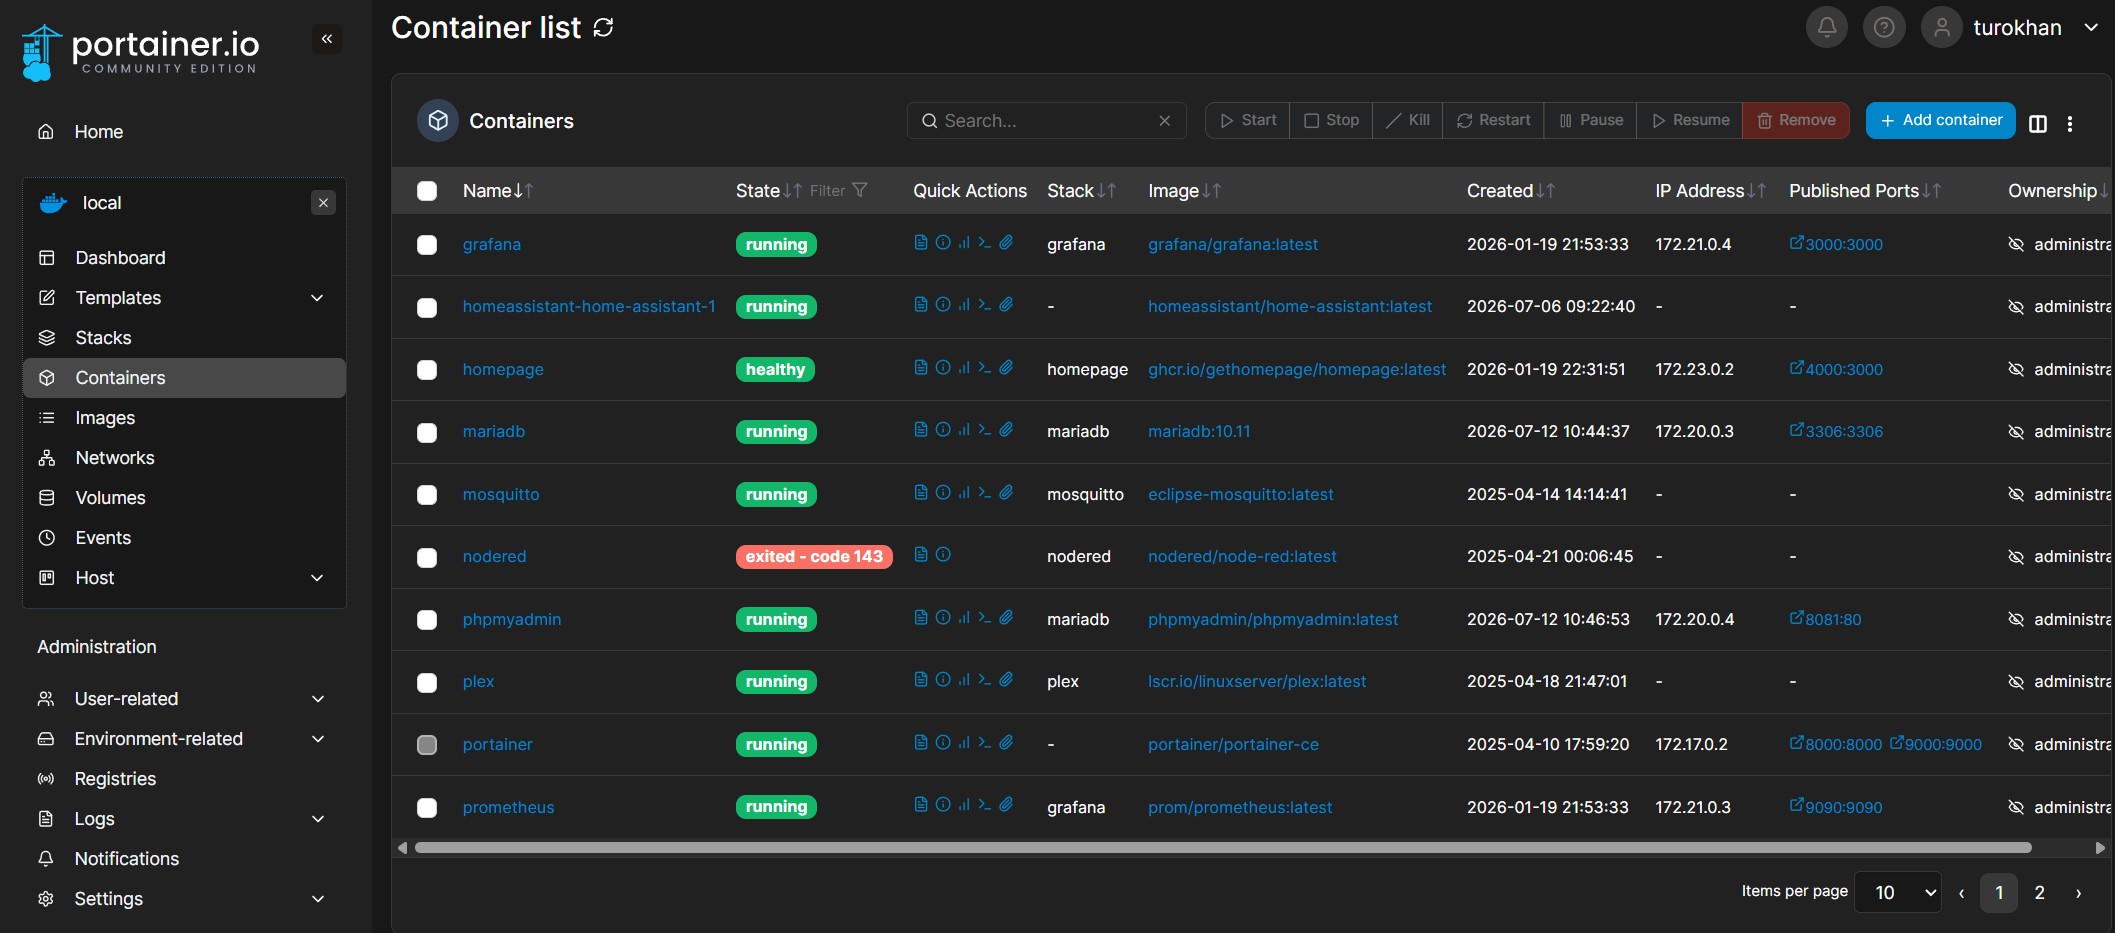Select the phpmyadmin container checkbox
Screen dimensions: 2115x933
coord(427,620)
